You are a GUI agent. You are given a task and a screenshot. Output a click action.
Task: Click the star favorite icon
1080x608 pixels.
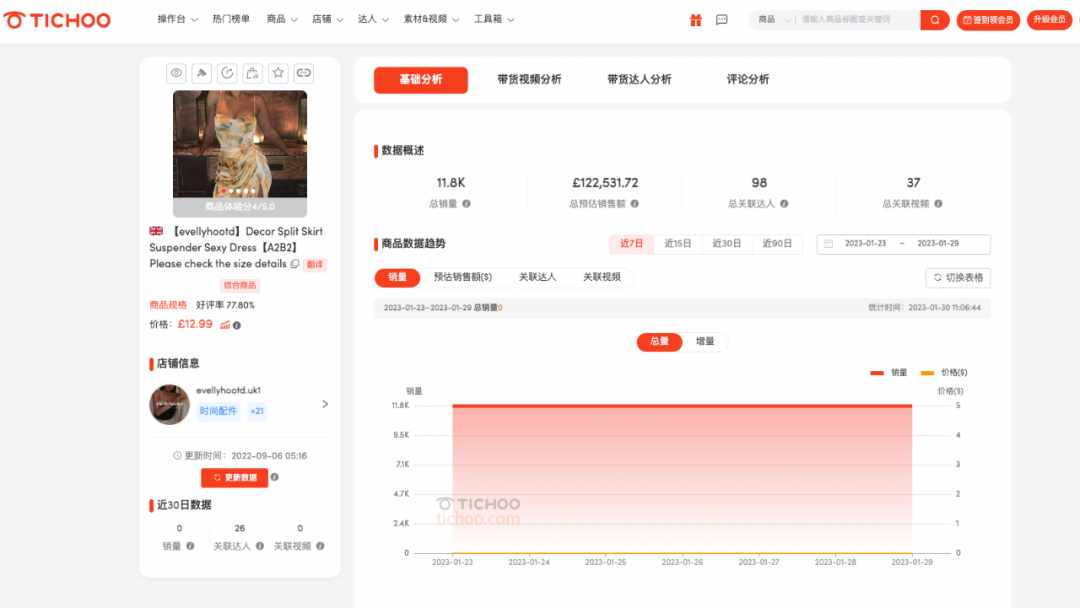pos(278,73)
